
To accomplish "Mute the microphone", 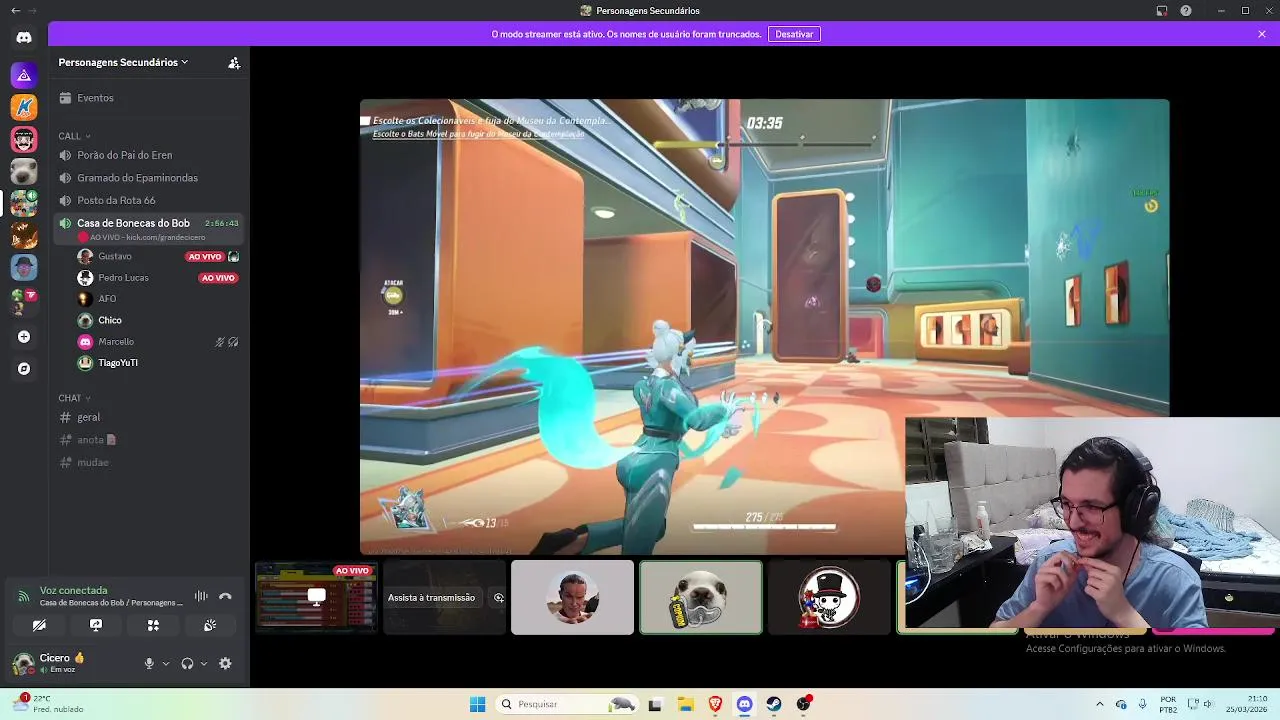I will click(149, 663).
